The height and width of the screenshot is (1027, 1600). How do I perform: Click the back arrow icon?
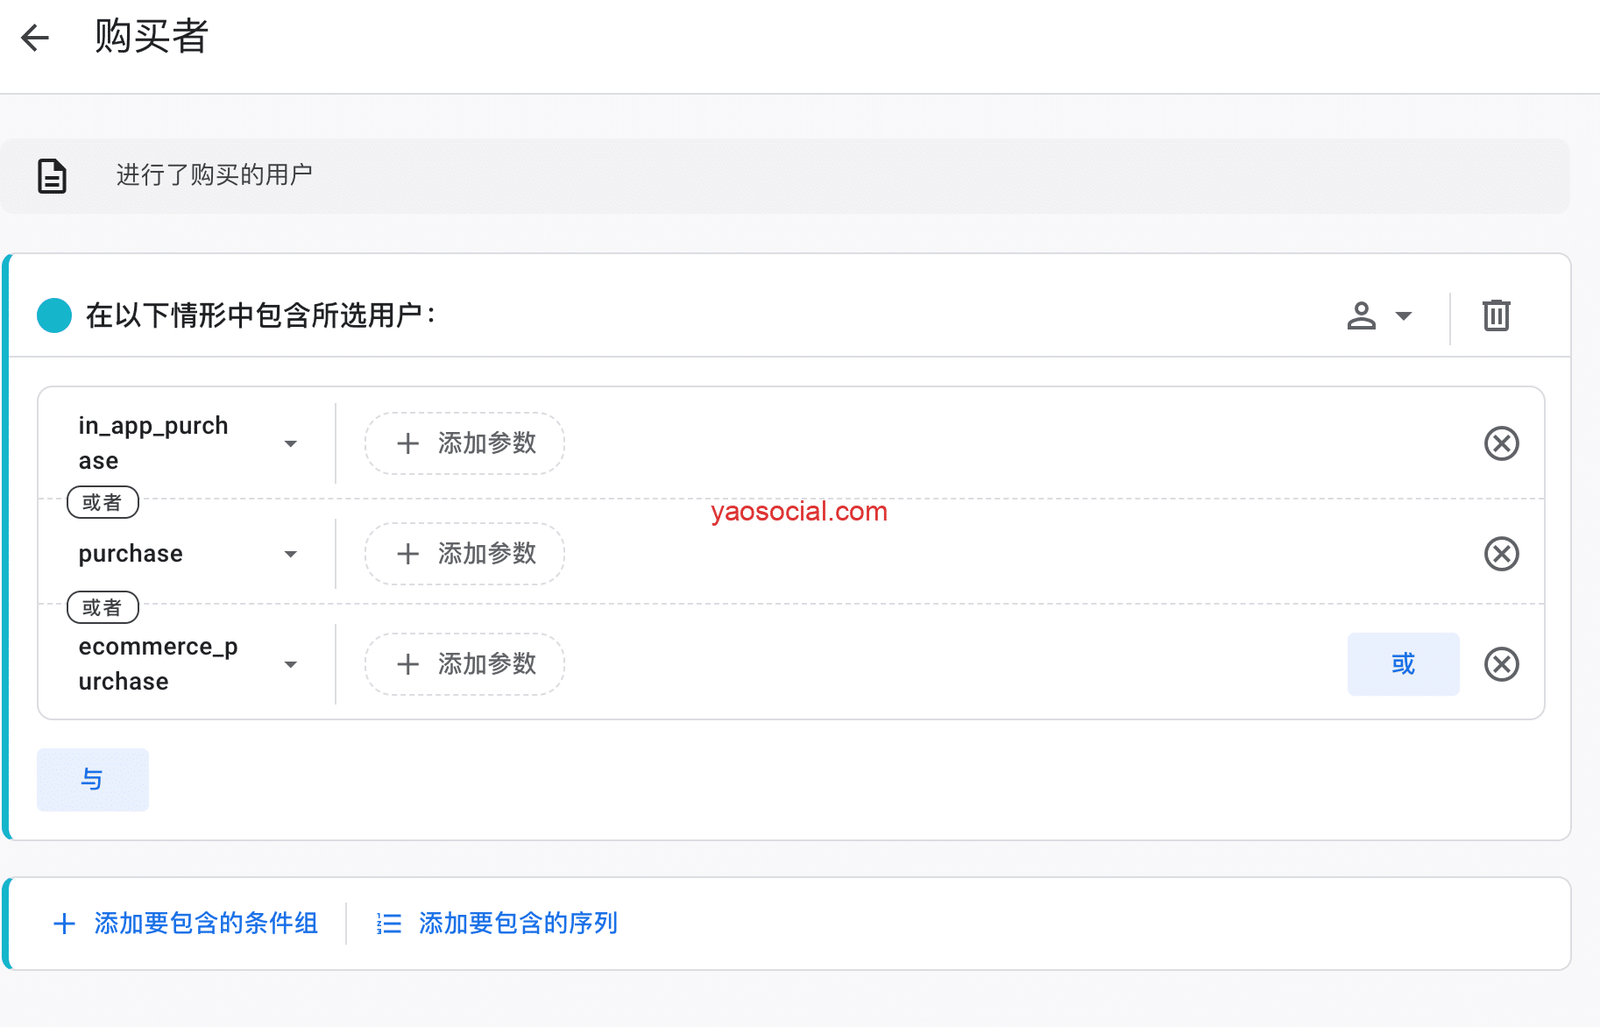pyautogui.click(x=35, y=38)
